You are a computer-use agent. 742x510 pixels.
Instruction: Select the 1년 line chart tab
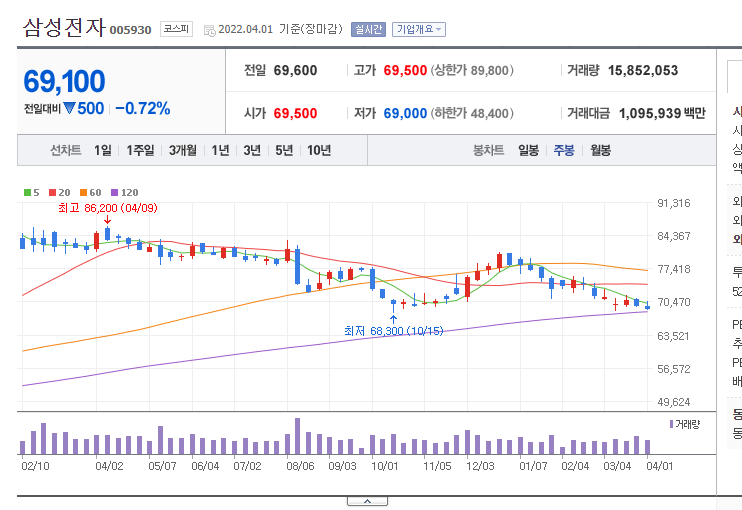[x=221, y=150]
